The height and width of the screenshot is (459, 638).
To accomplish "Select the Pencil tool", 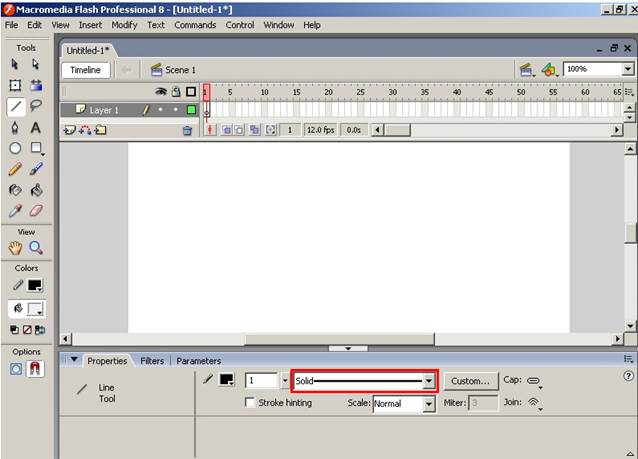I will (15, 169).
